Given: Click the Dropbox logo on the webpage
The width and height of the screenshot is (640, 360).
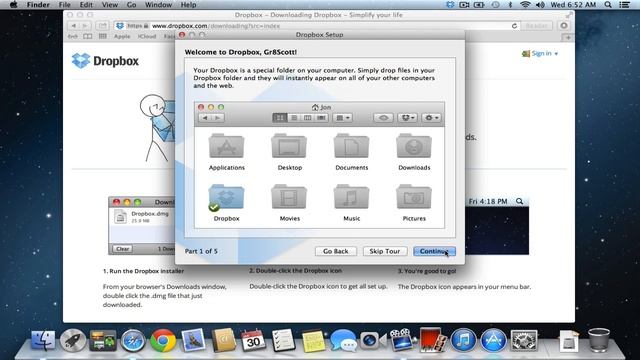Looking at the screenshot, I should click(105, 61).
